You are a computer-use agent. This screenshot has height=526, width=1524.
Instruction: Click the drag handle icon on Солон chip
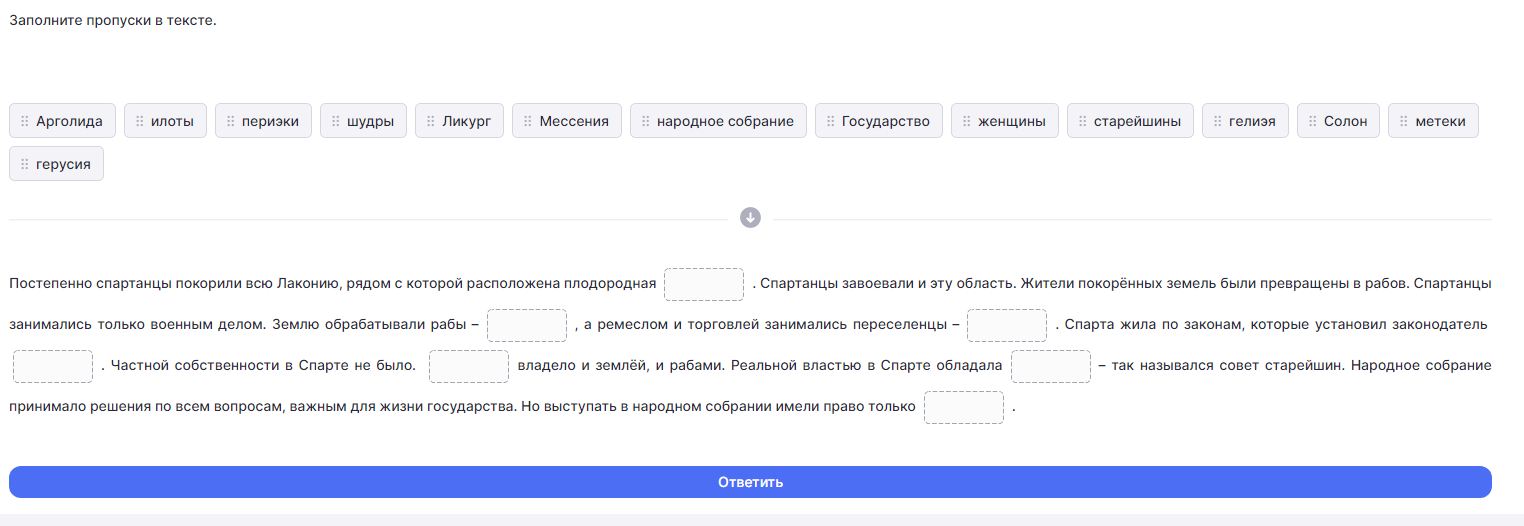coord(1313,121)
